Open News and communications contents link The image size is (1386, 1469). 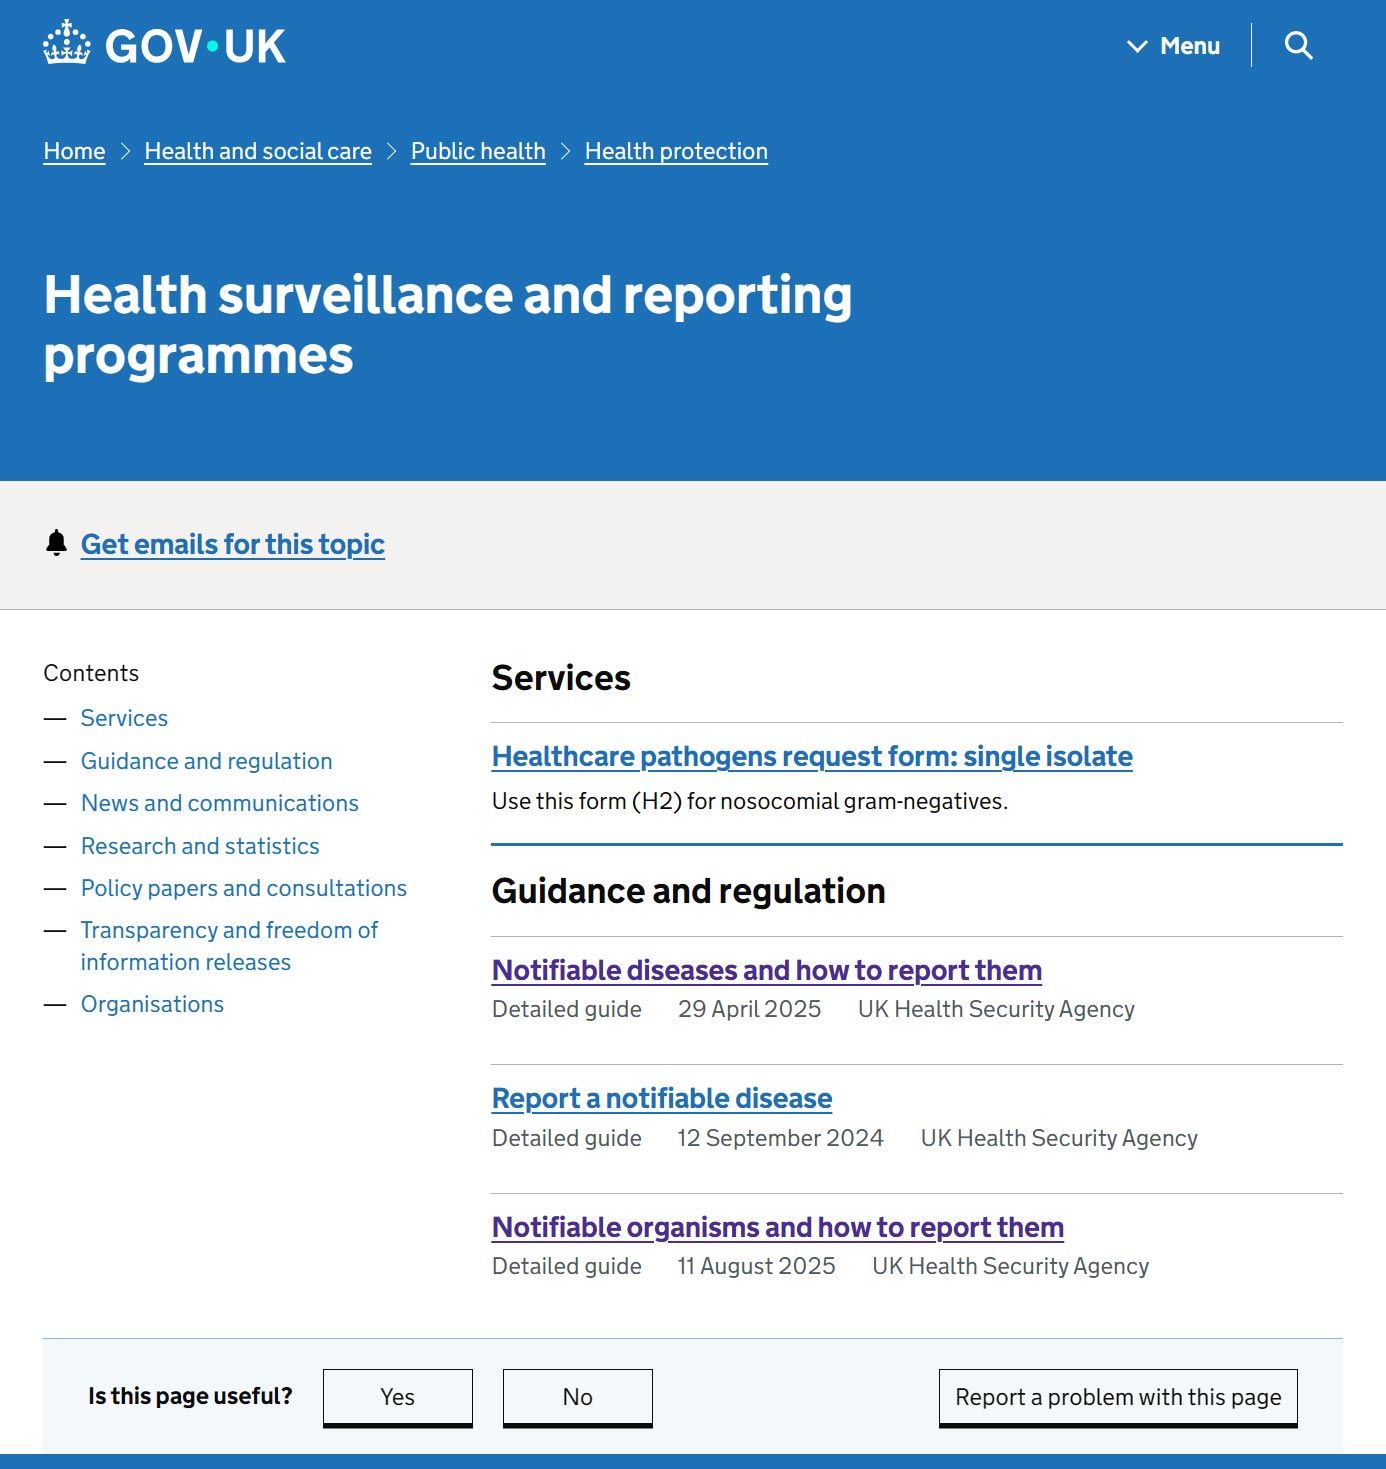tap(219, 803)
